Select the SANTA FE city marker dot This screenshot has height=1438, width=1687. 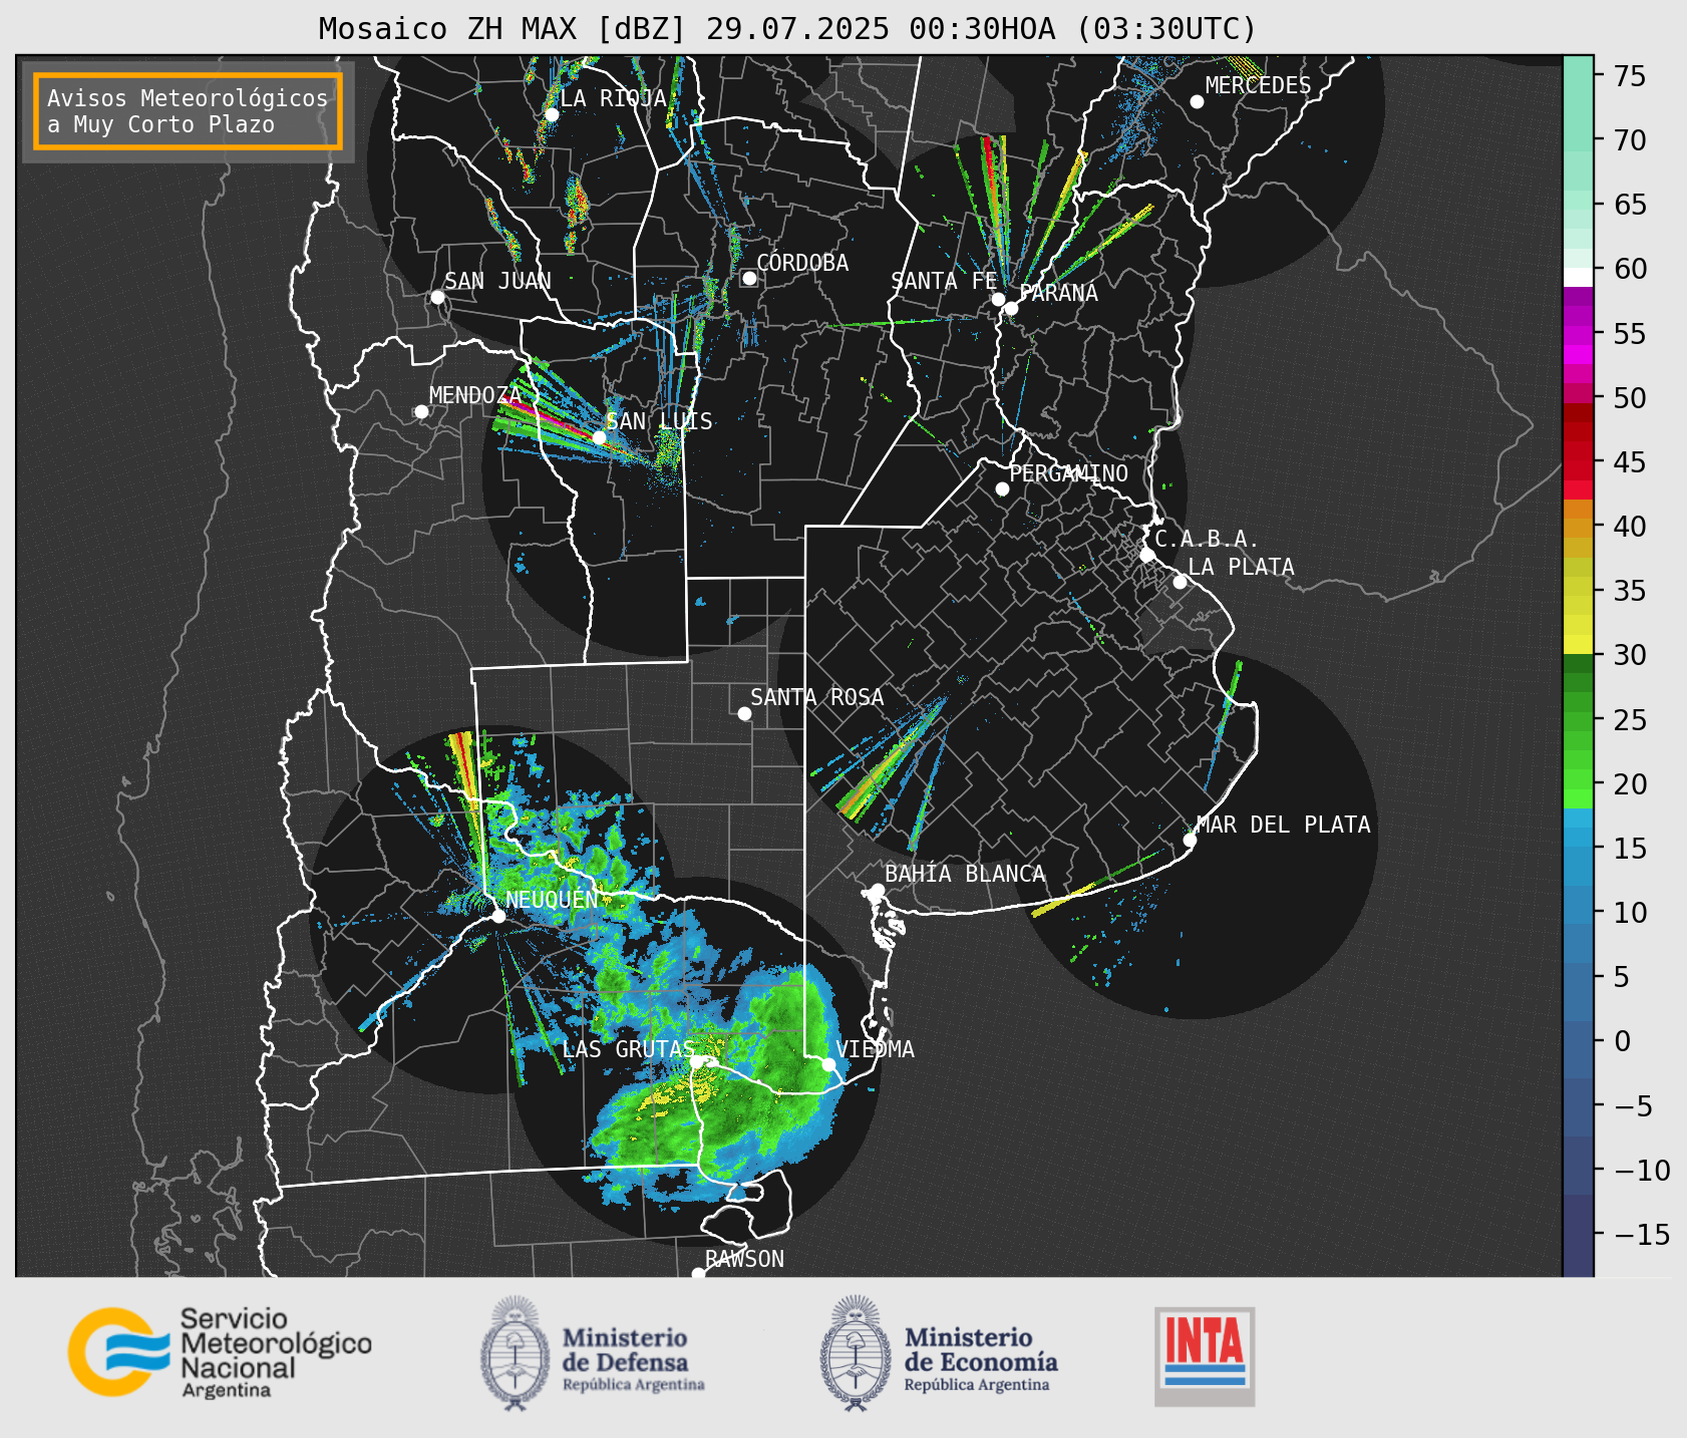coord(998,299)
